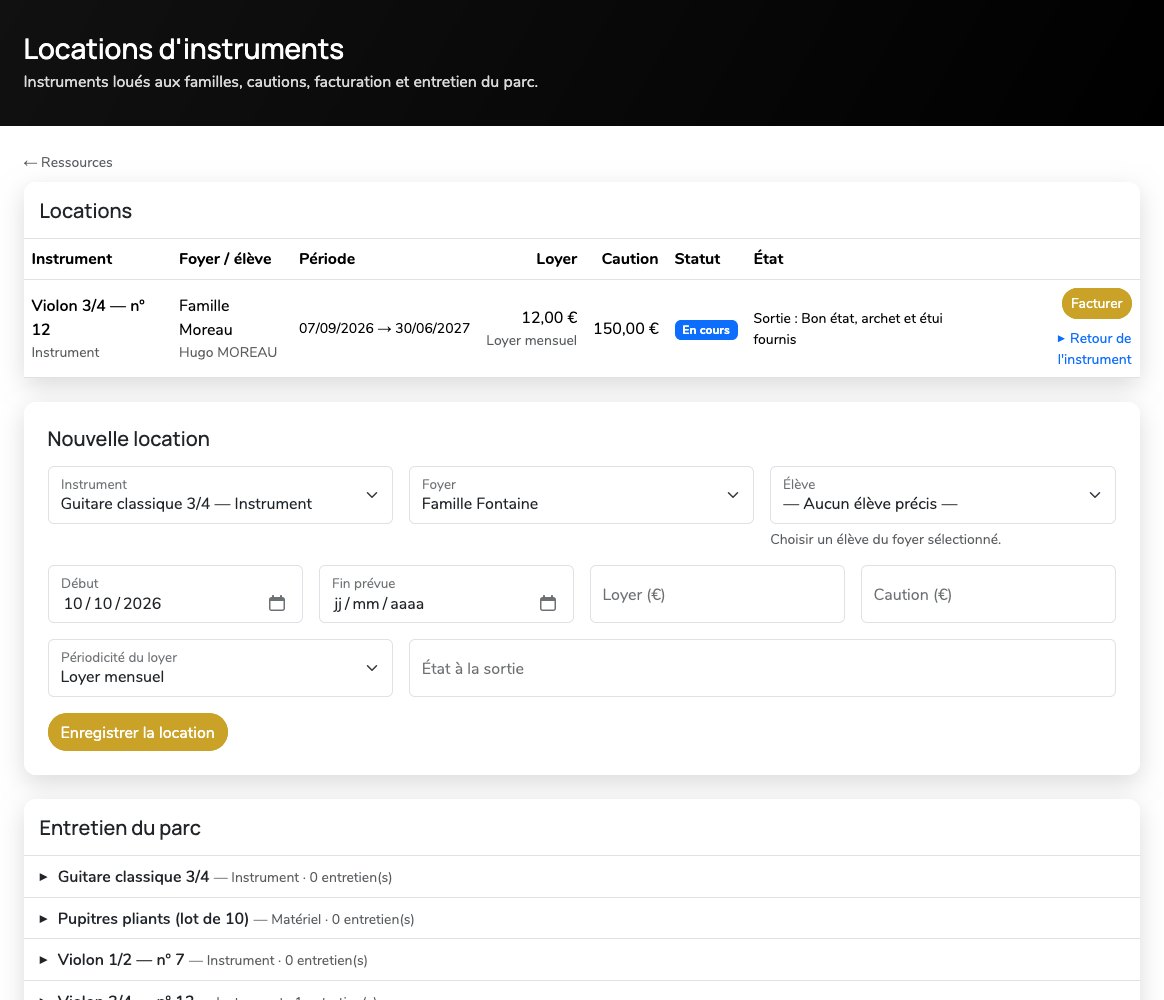Screen dimensions: 1164x1000
Task: Open the Élève dropdown
Action: (x=943, y=495)
